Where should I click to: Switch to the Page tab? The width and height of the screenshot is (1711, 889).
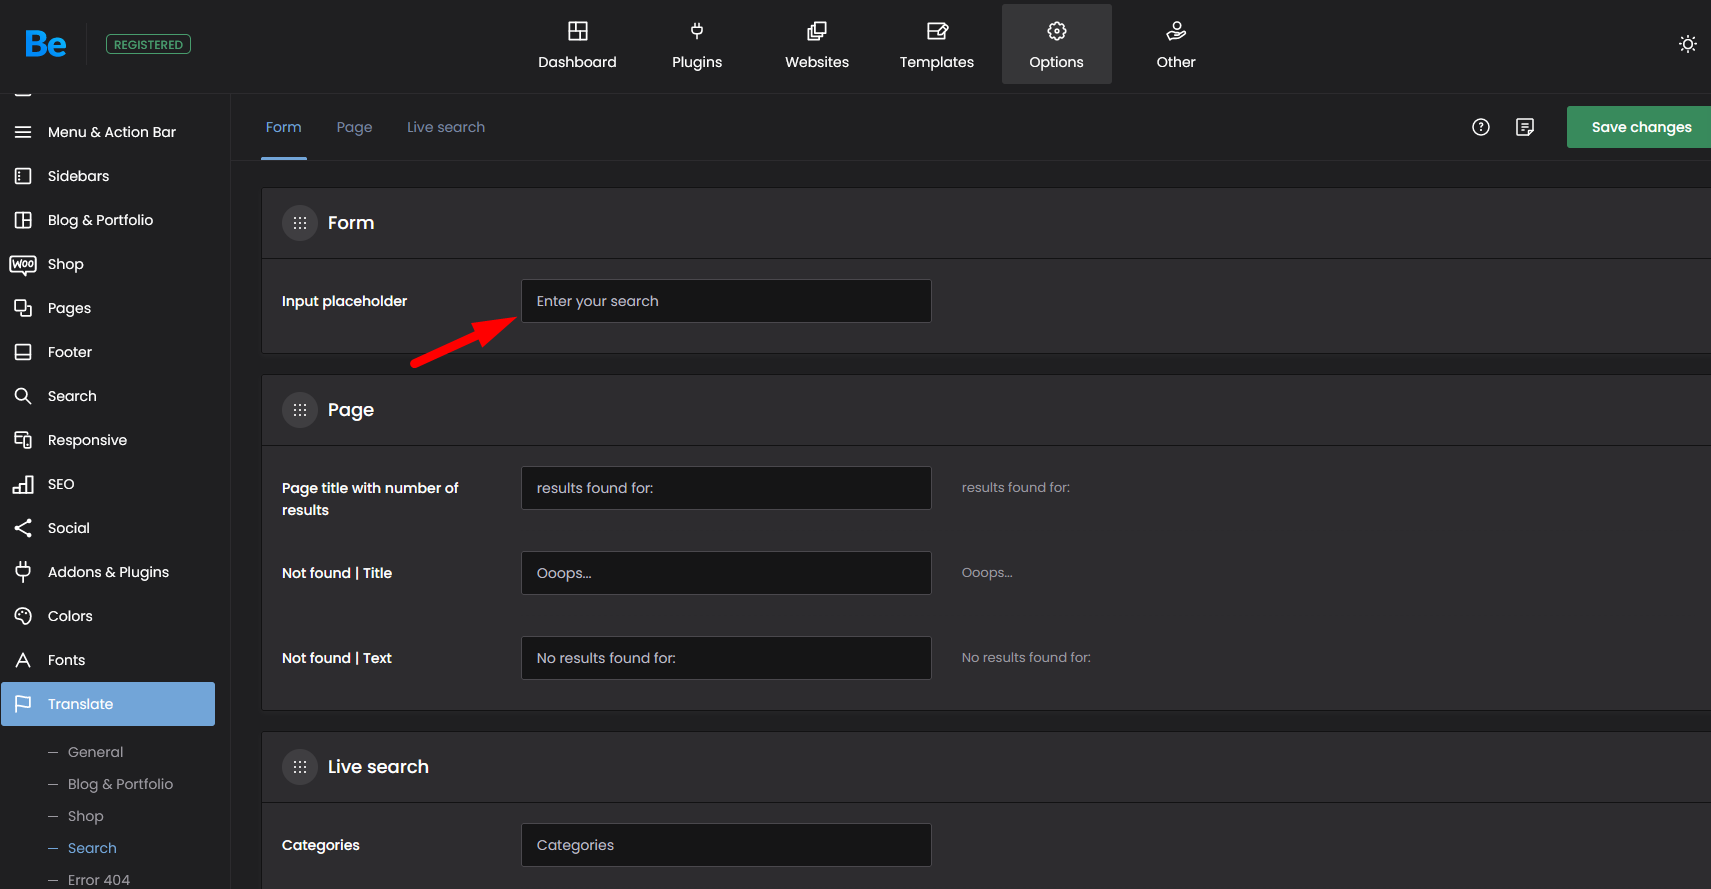(355, 127)
